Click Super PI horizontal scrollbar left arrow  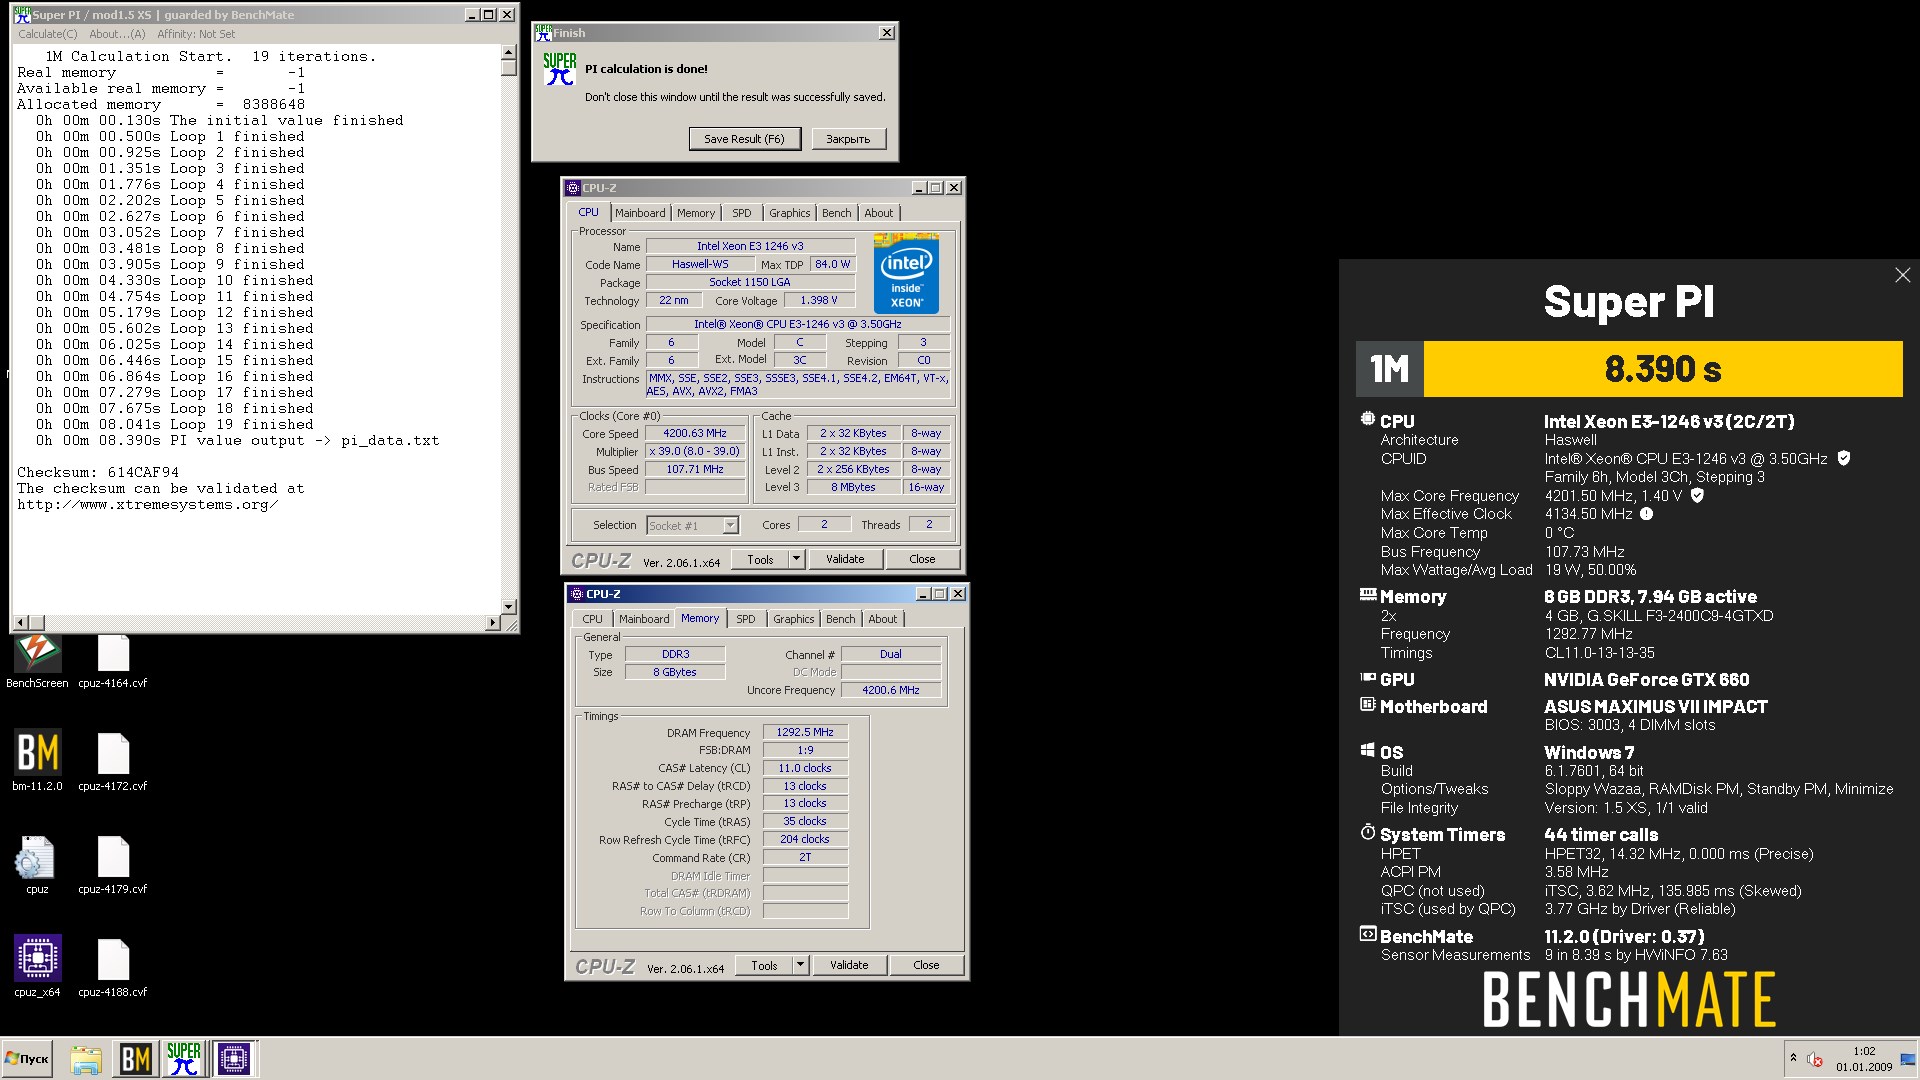tap(22, 623)
